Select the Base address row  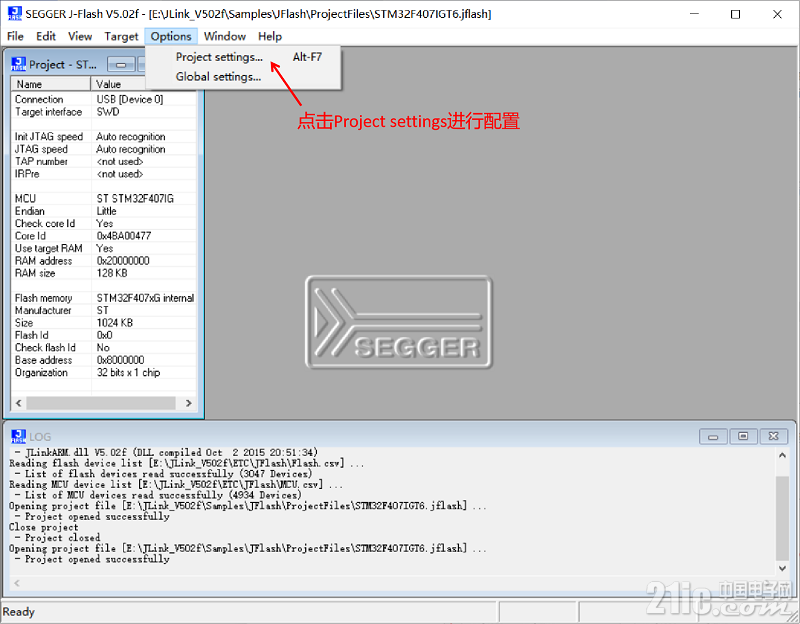click(104, 360)
